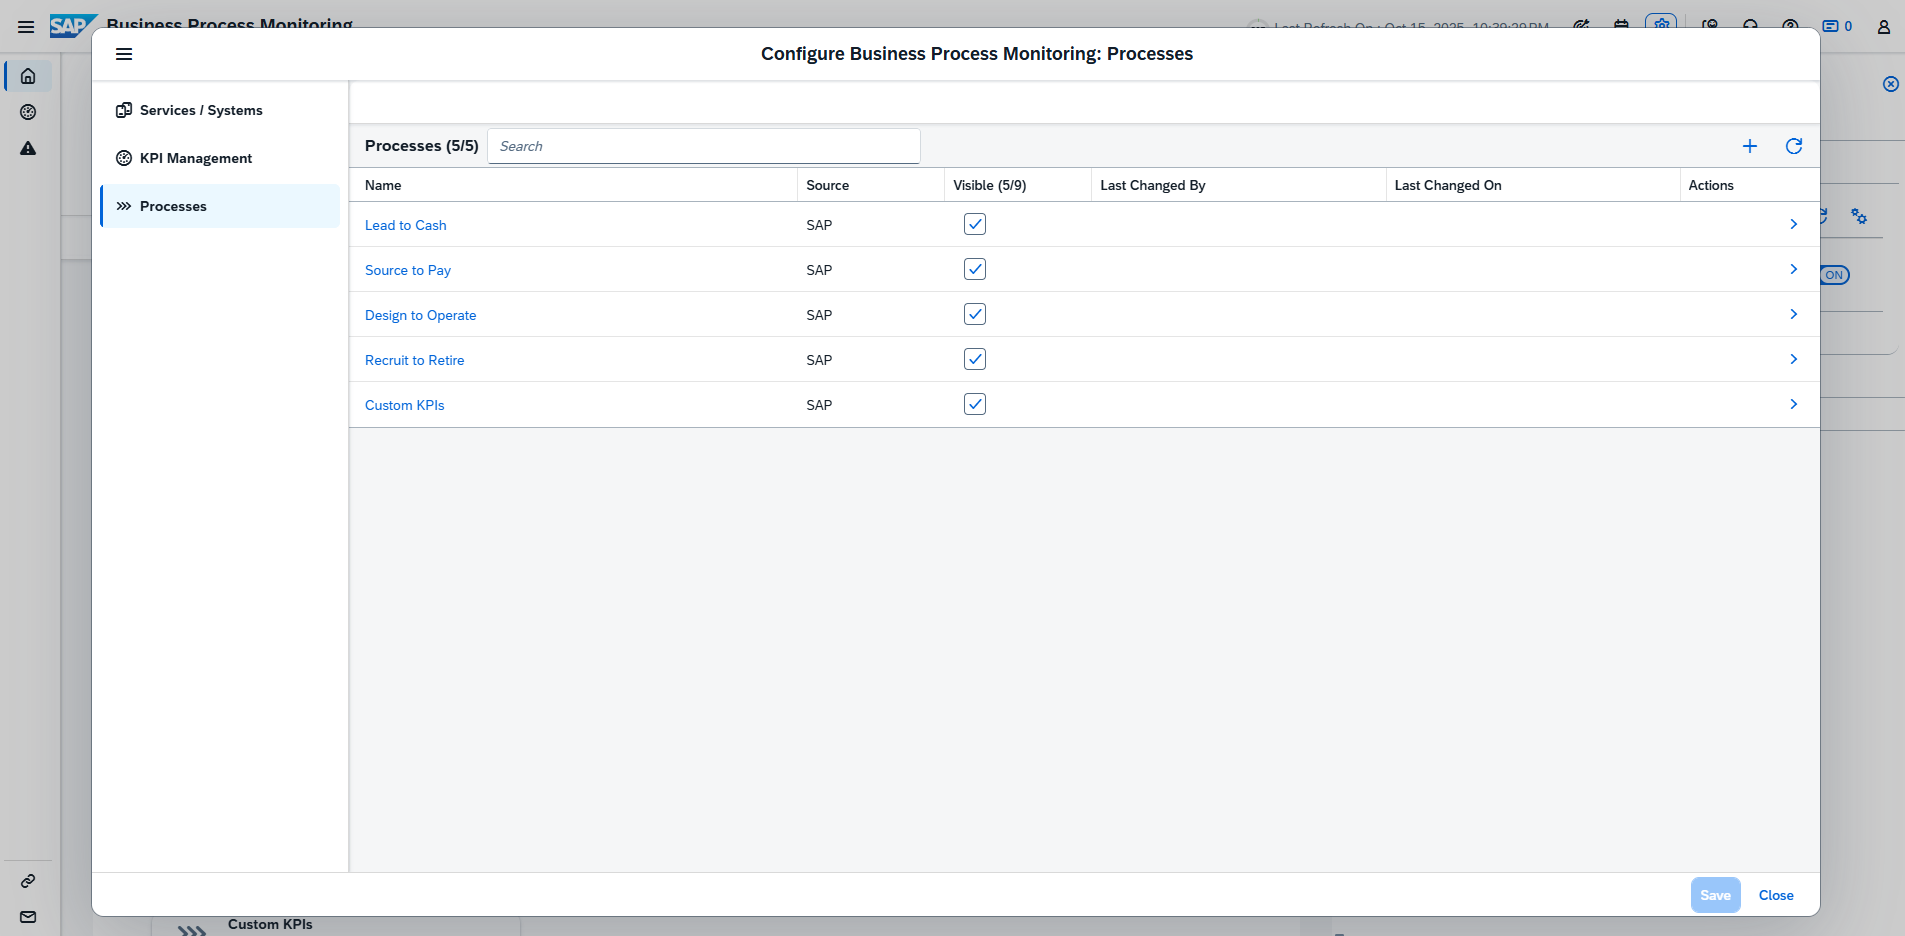Open the link icon in bottom sidebar
Image resolution: width=1905 pixels, height=936 pixels.
click(28, 881)
